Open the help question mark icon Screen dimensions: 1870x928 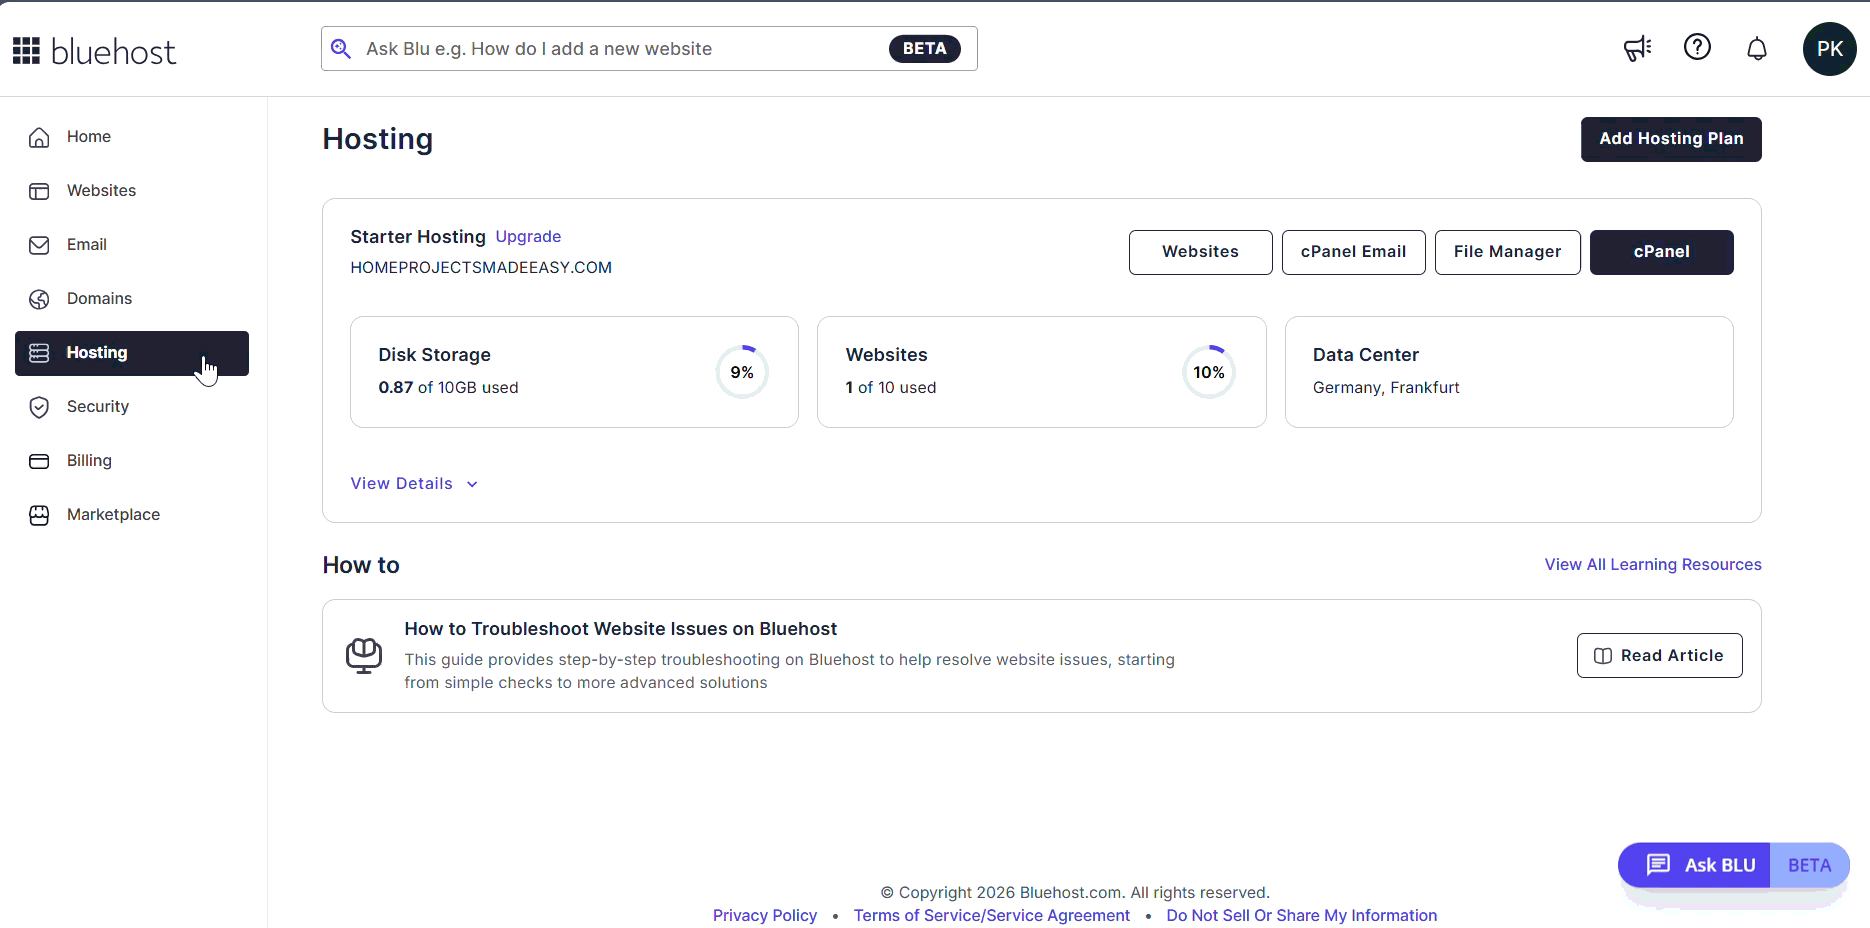click(x=1697, y=47)
